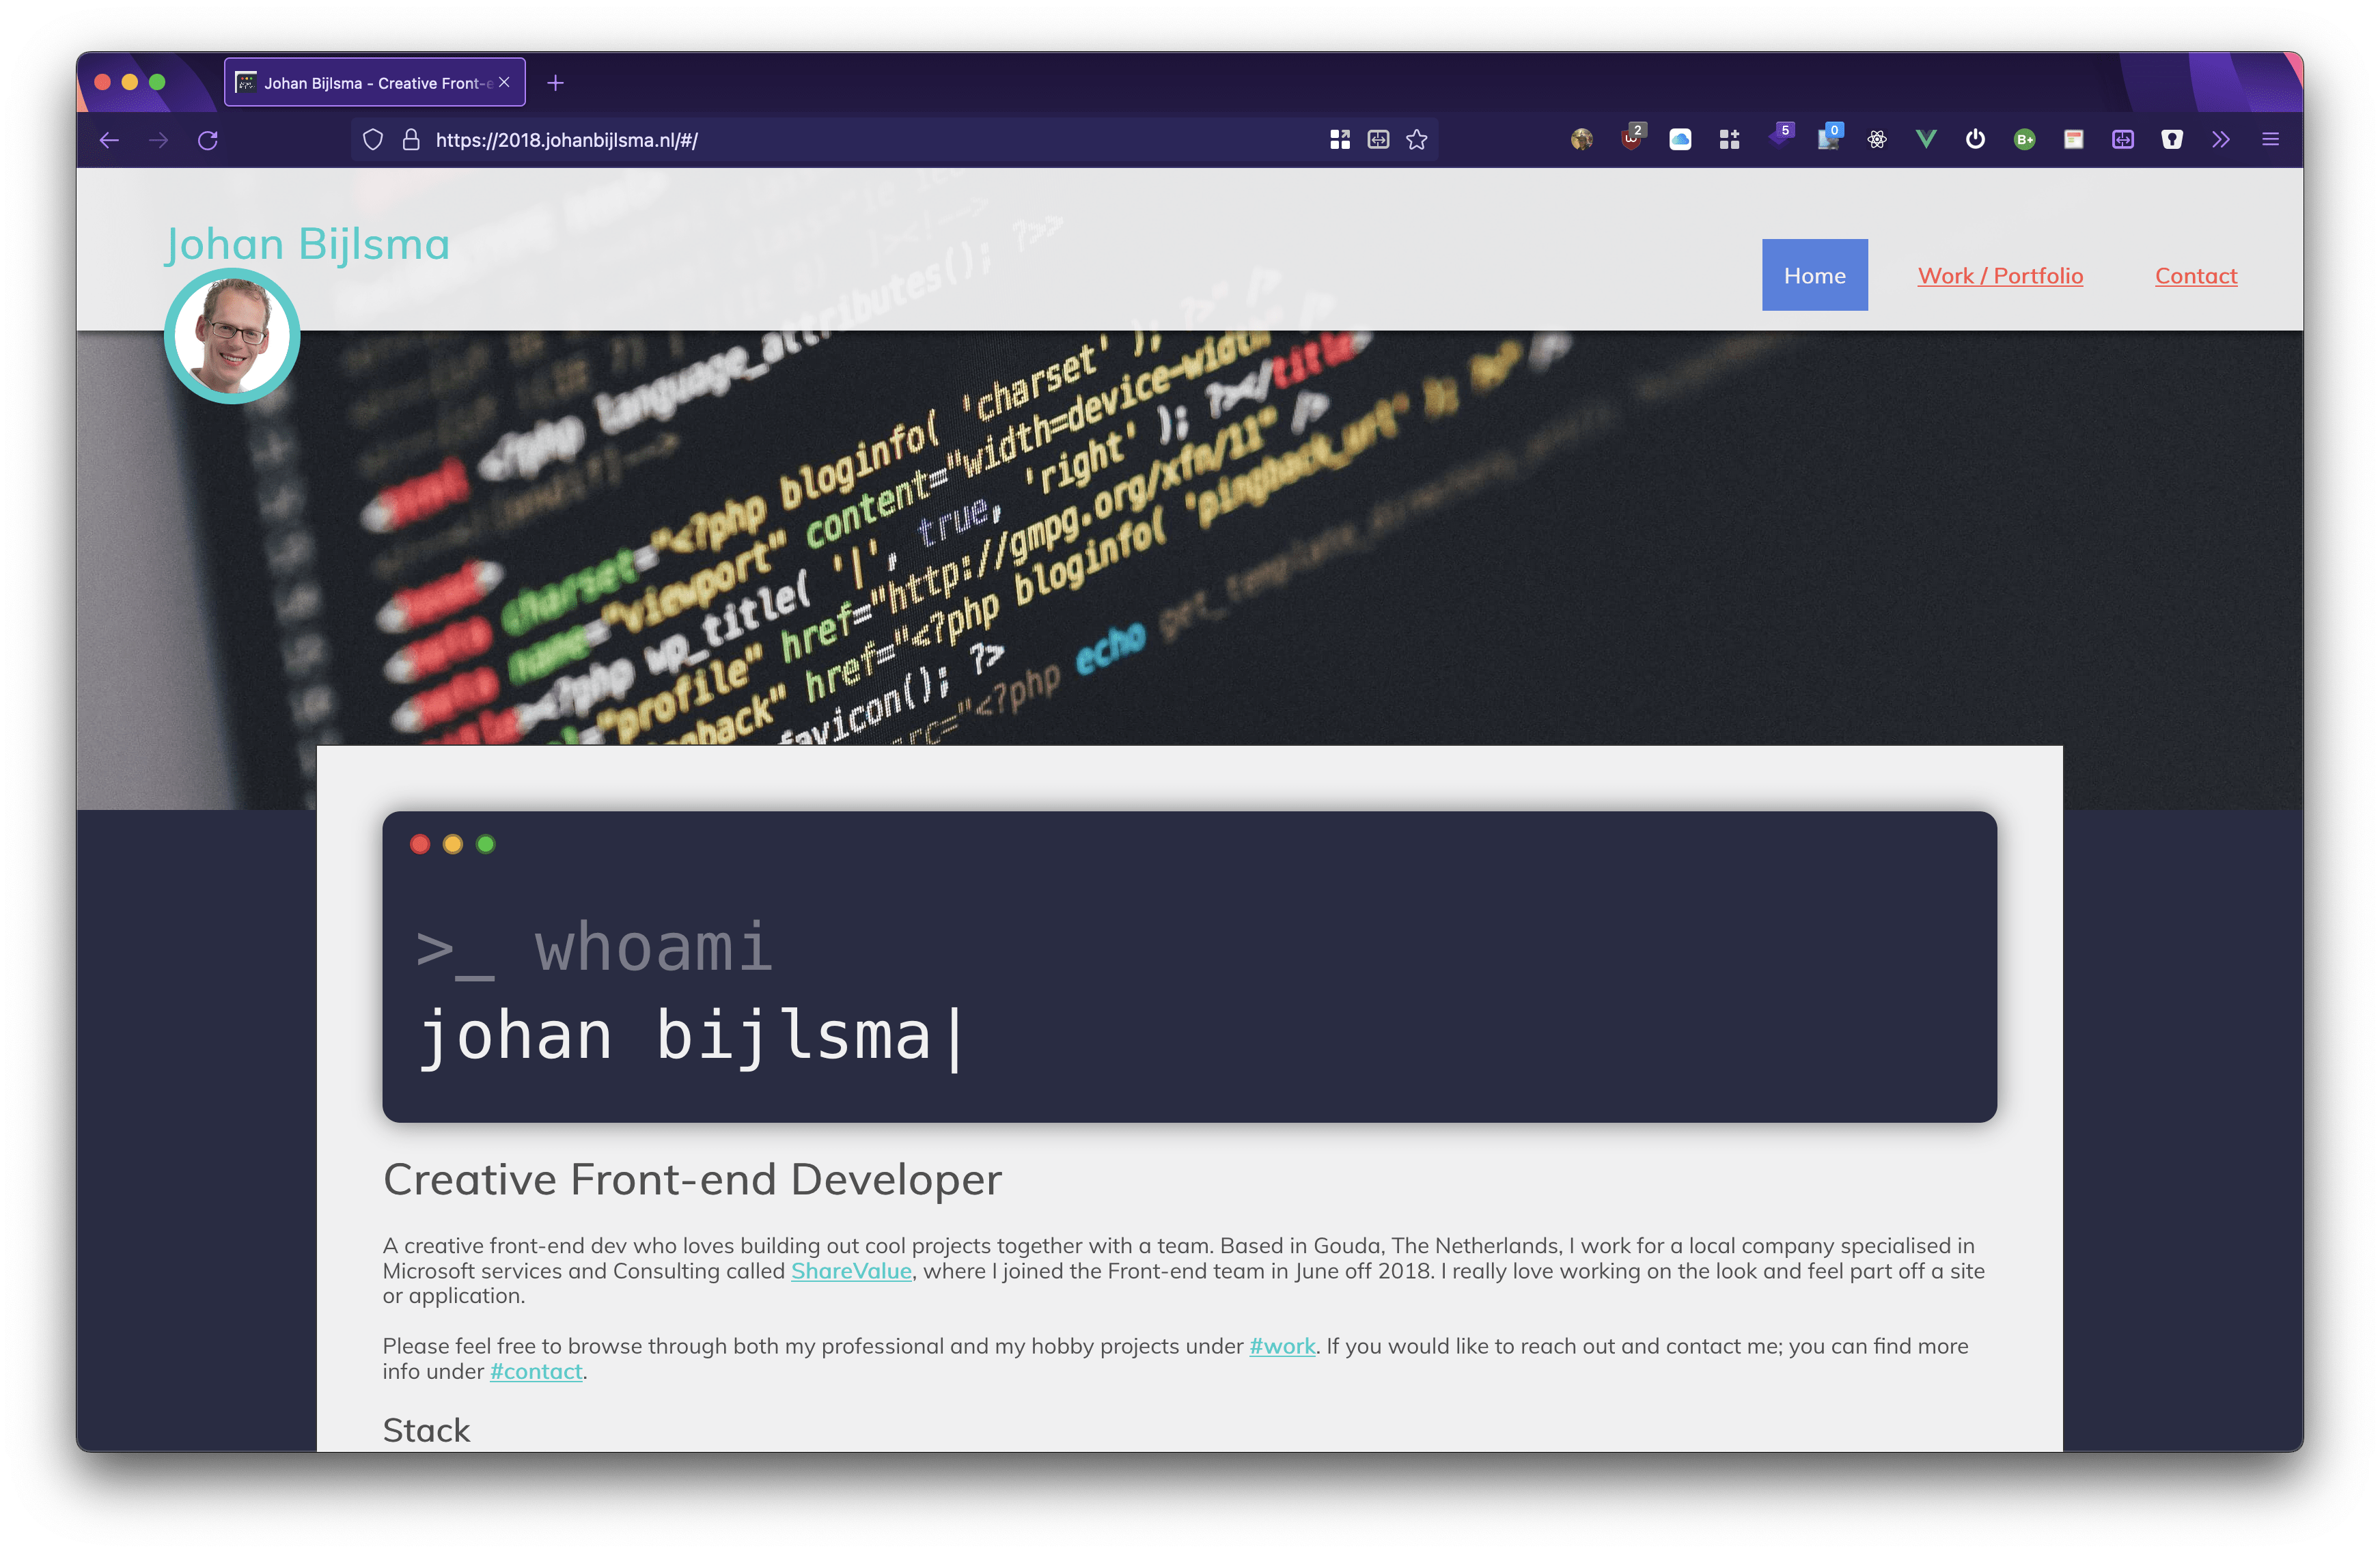The image size is (2380, 1553).
Task: Click the Stack heading
Action: point(426,1430)
